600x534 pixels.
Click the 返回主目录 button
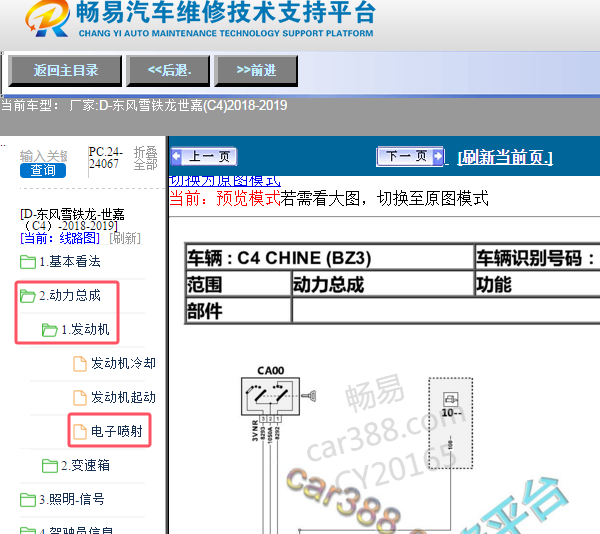click(65, 70)
